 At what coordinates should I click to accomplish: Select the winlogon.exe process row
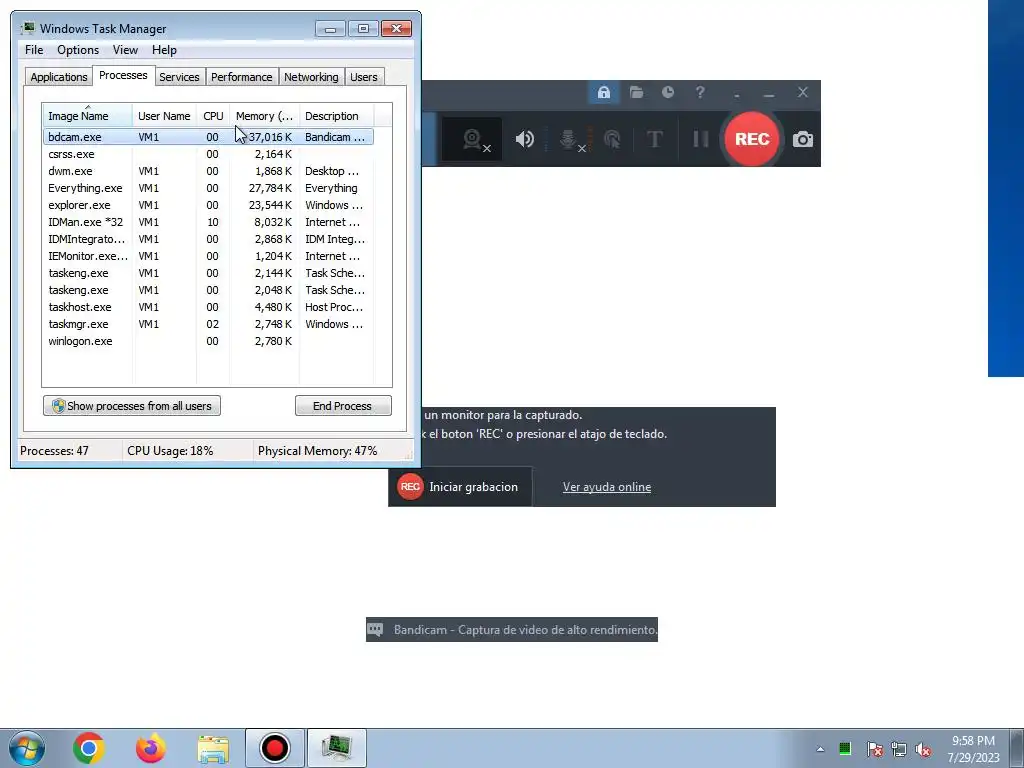pyautogui.click(x=208, y=341)
